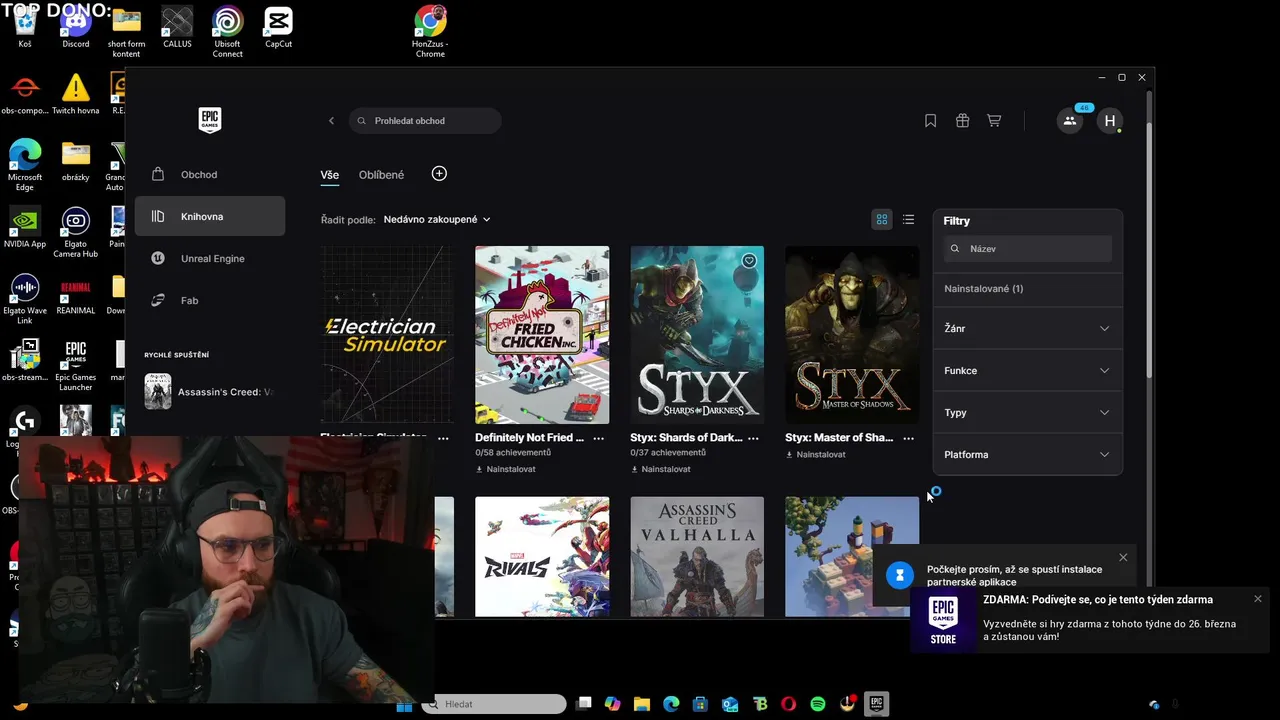Expand the Platforma filter section

(x=1028, y=454)
